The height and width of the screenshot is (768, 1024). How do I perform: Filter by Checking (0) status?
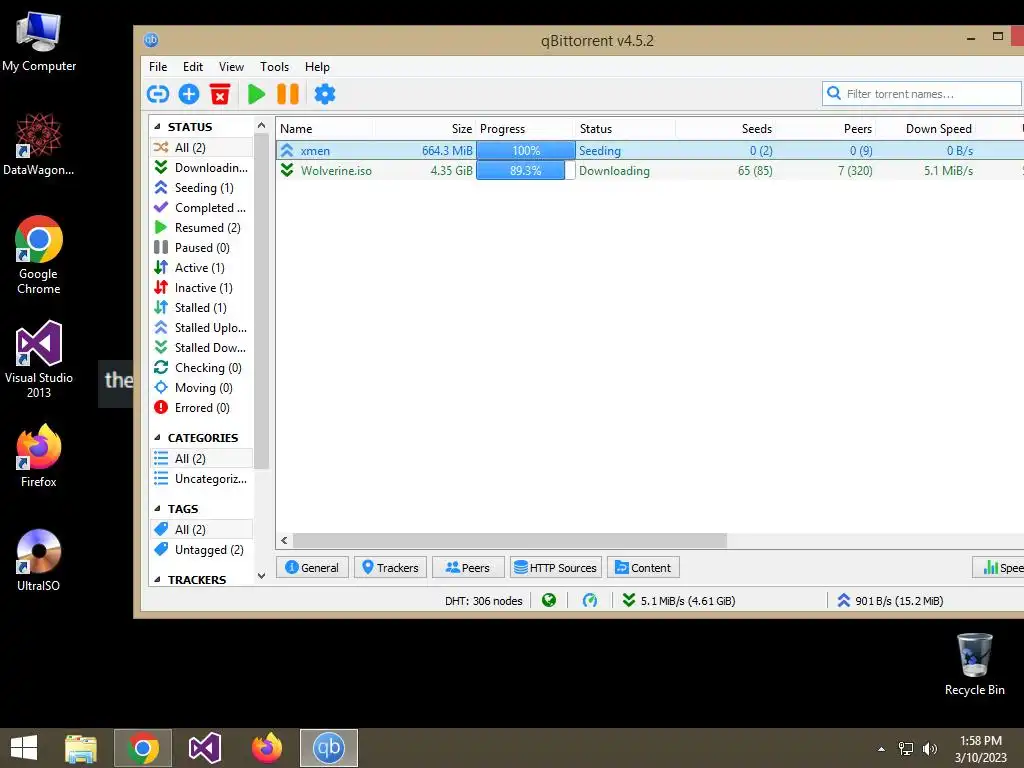coord(202,368)
